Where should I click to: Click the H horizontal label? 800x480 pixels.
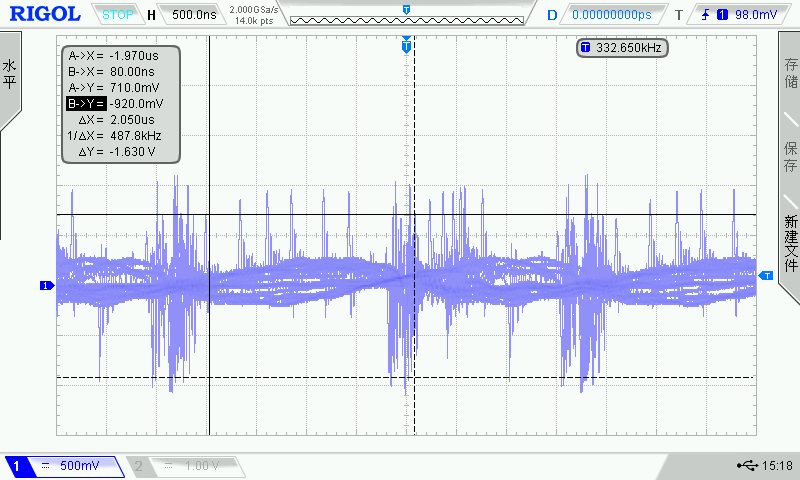151,15
